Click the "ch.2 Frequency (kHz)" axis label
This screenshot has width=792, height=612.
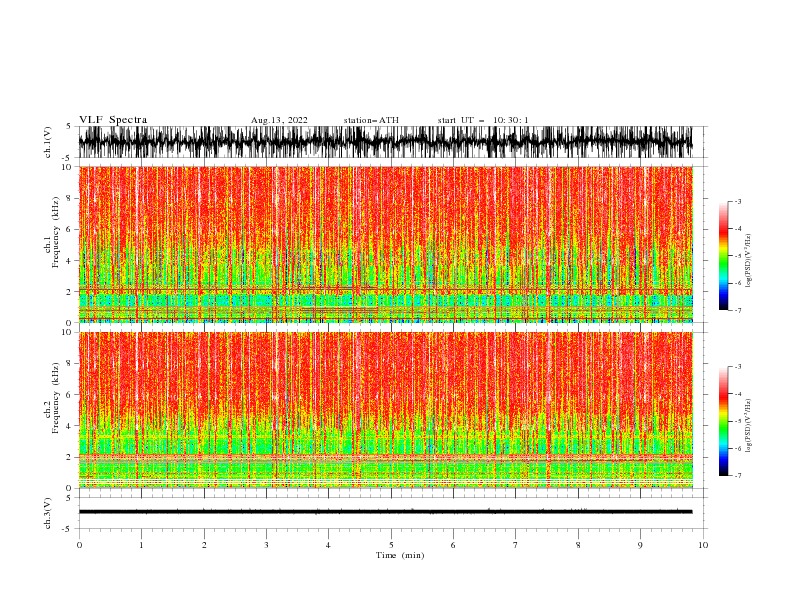click(x=52, y=397)
